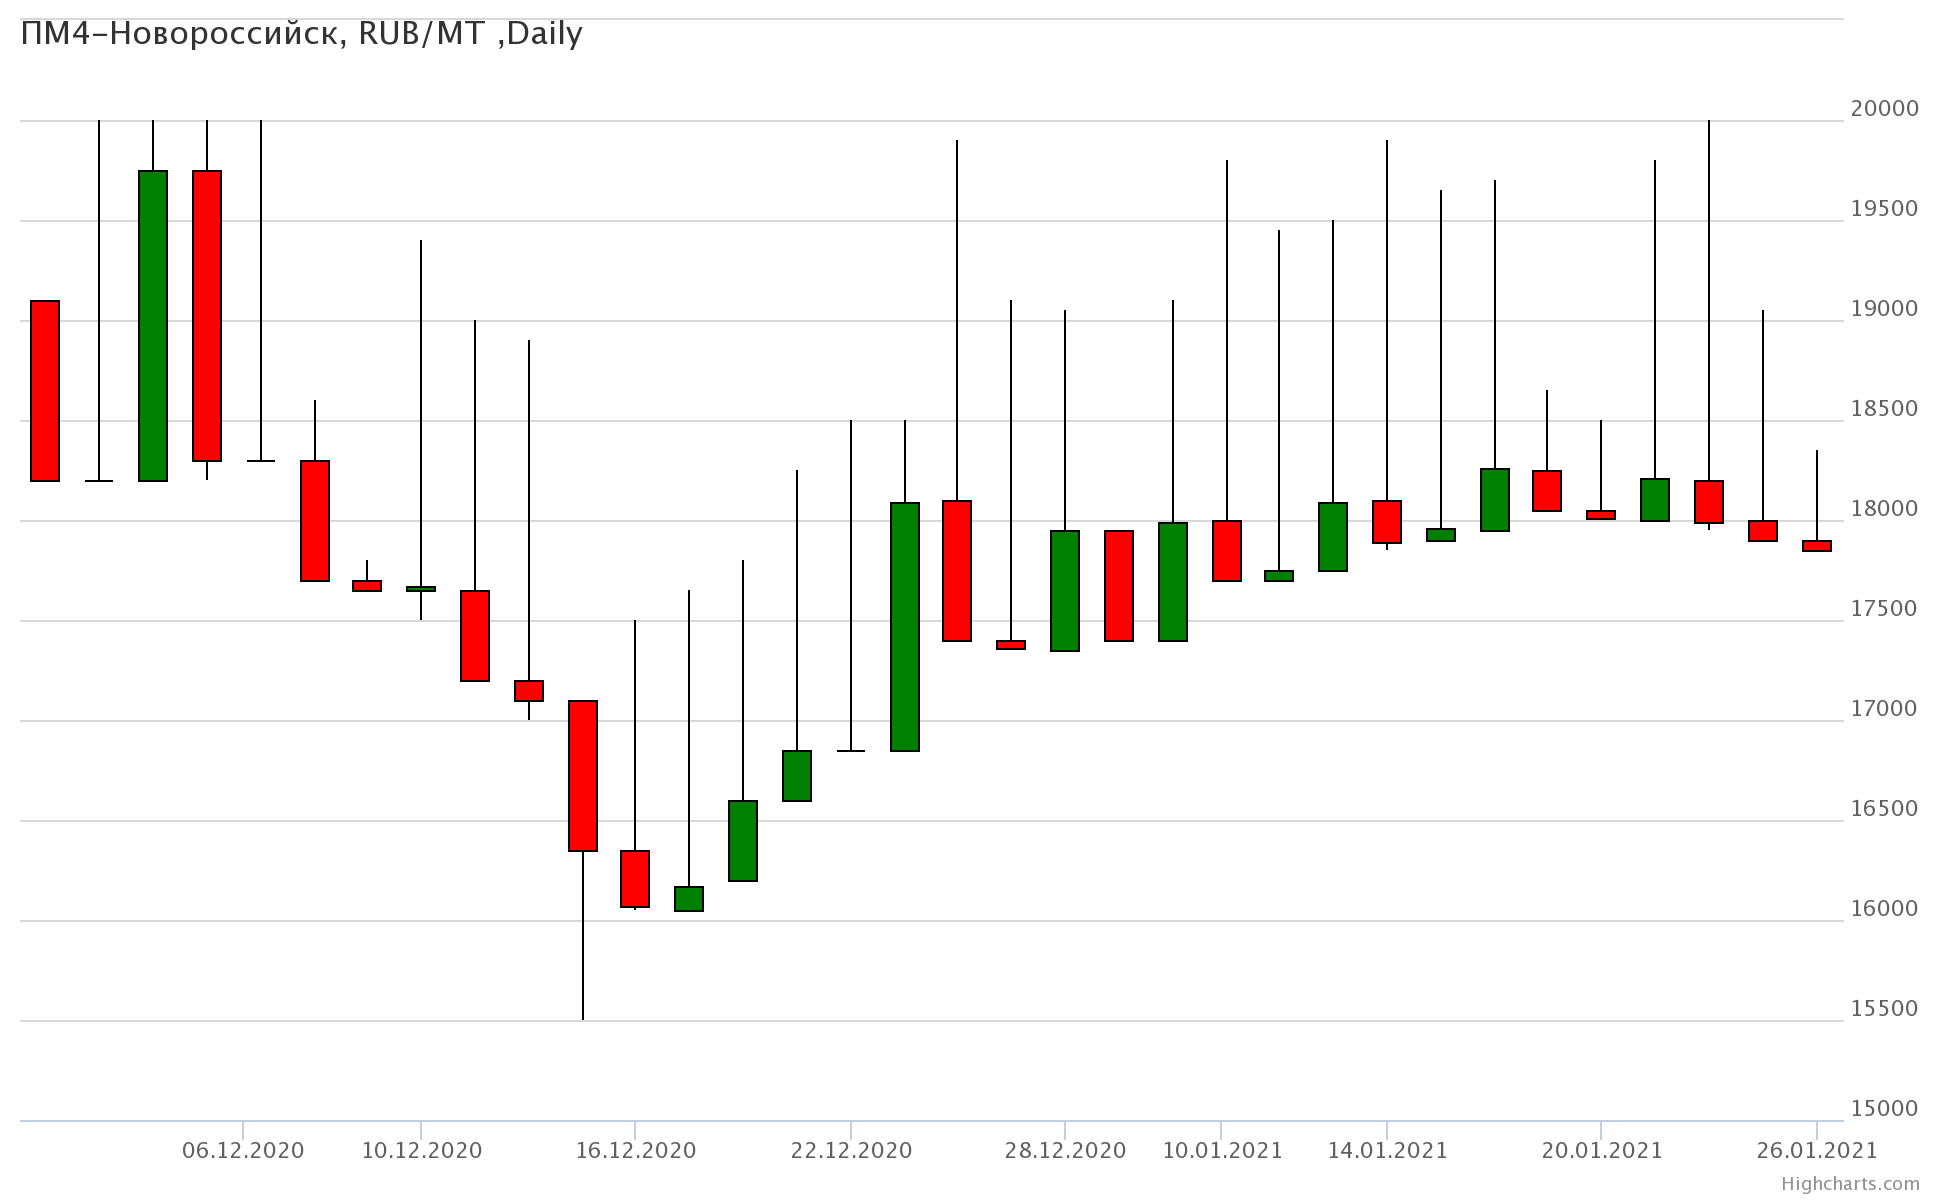Click the 06.12.2020 axis date label
The height and width of the screenshot is (1200, 1940).
pos(243,1150)
